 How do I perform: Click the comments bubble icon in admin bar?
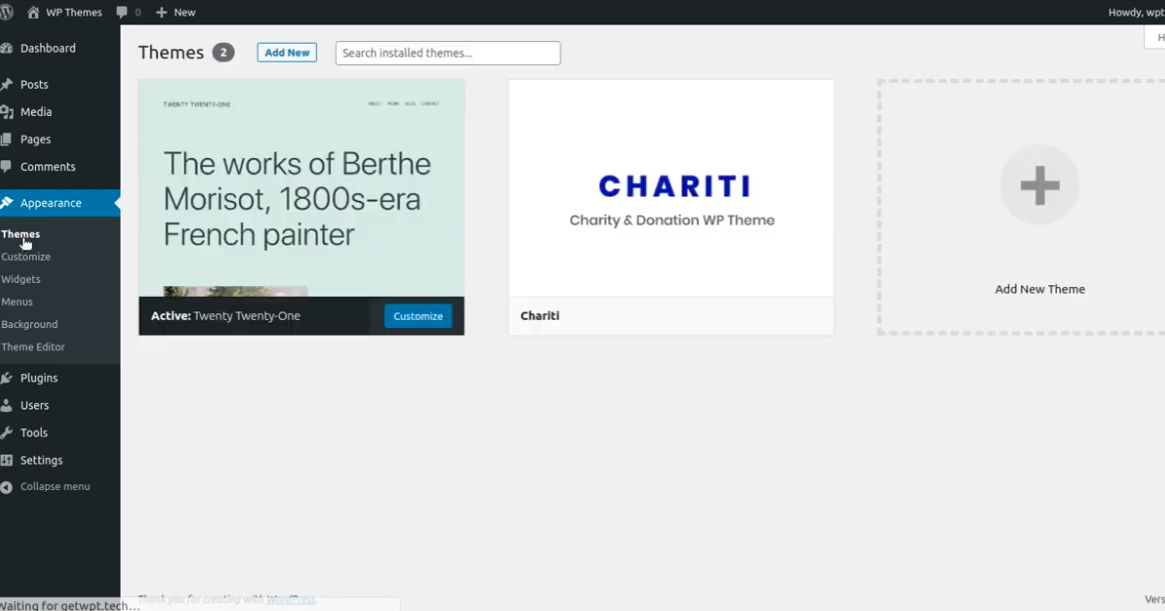click(x=122, y=12)
